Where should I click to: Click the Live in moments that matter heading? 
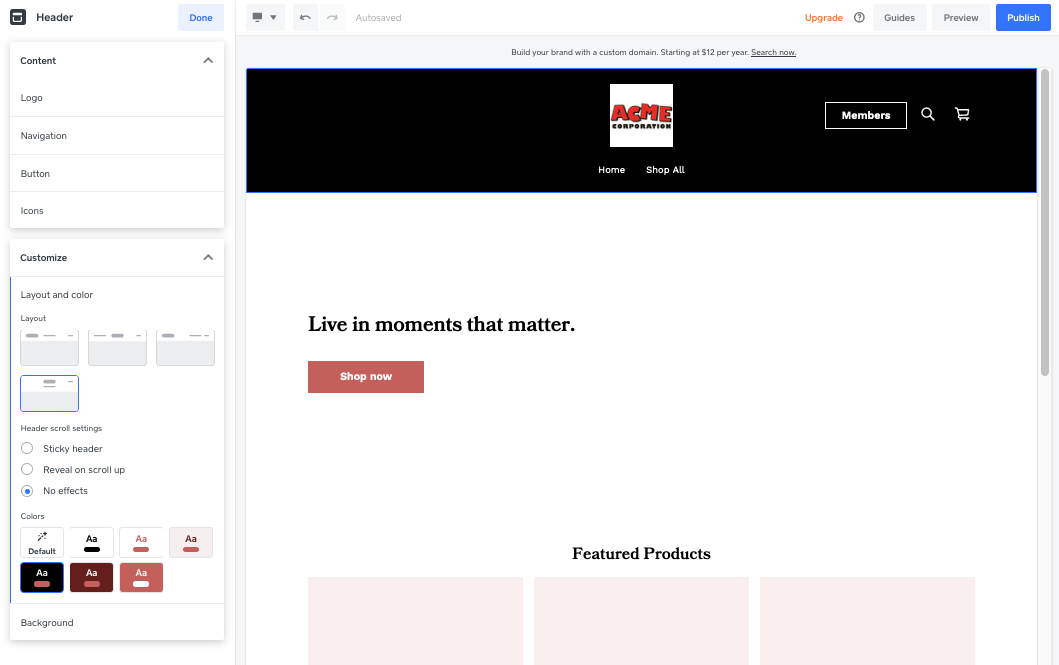coord(441,324)
